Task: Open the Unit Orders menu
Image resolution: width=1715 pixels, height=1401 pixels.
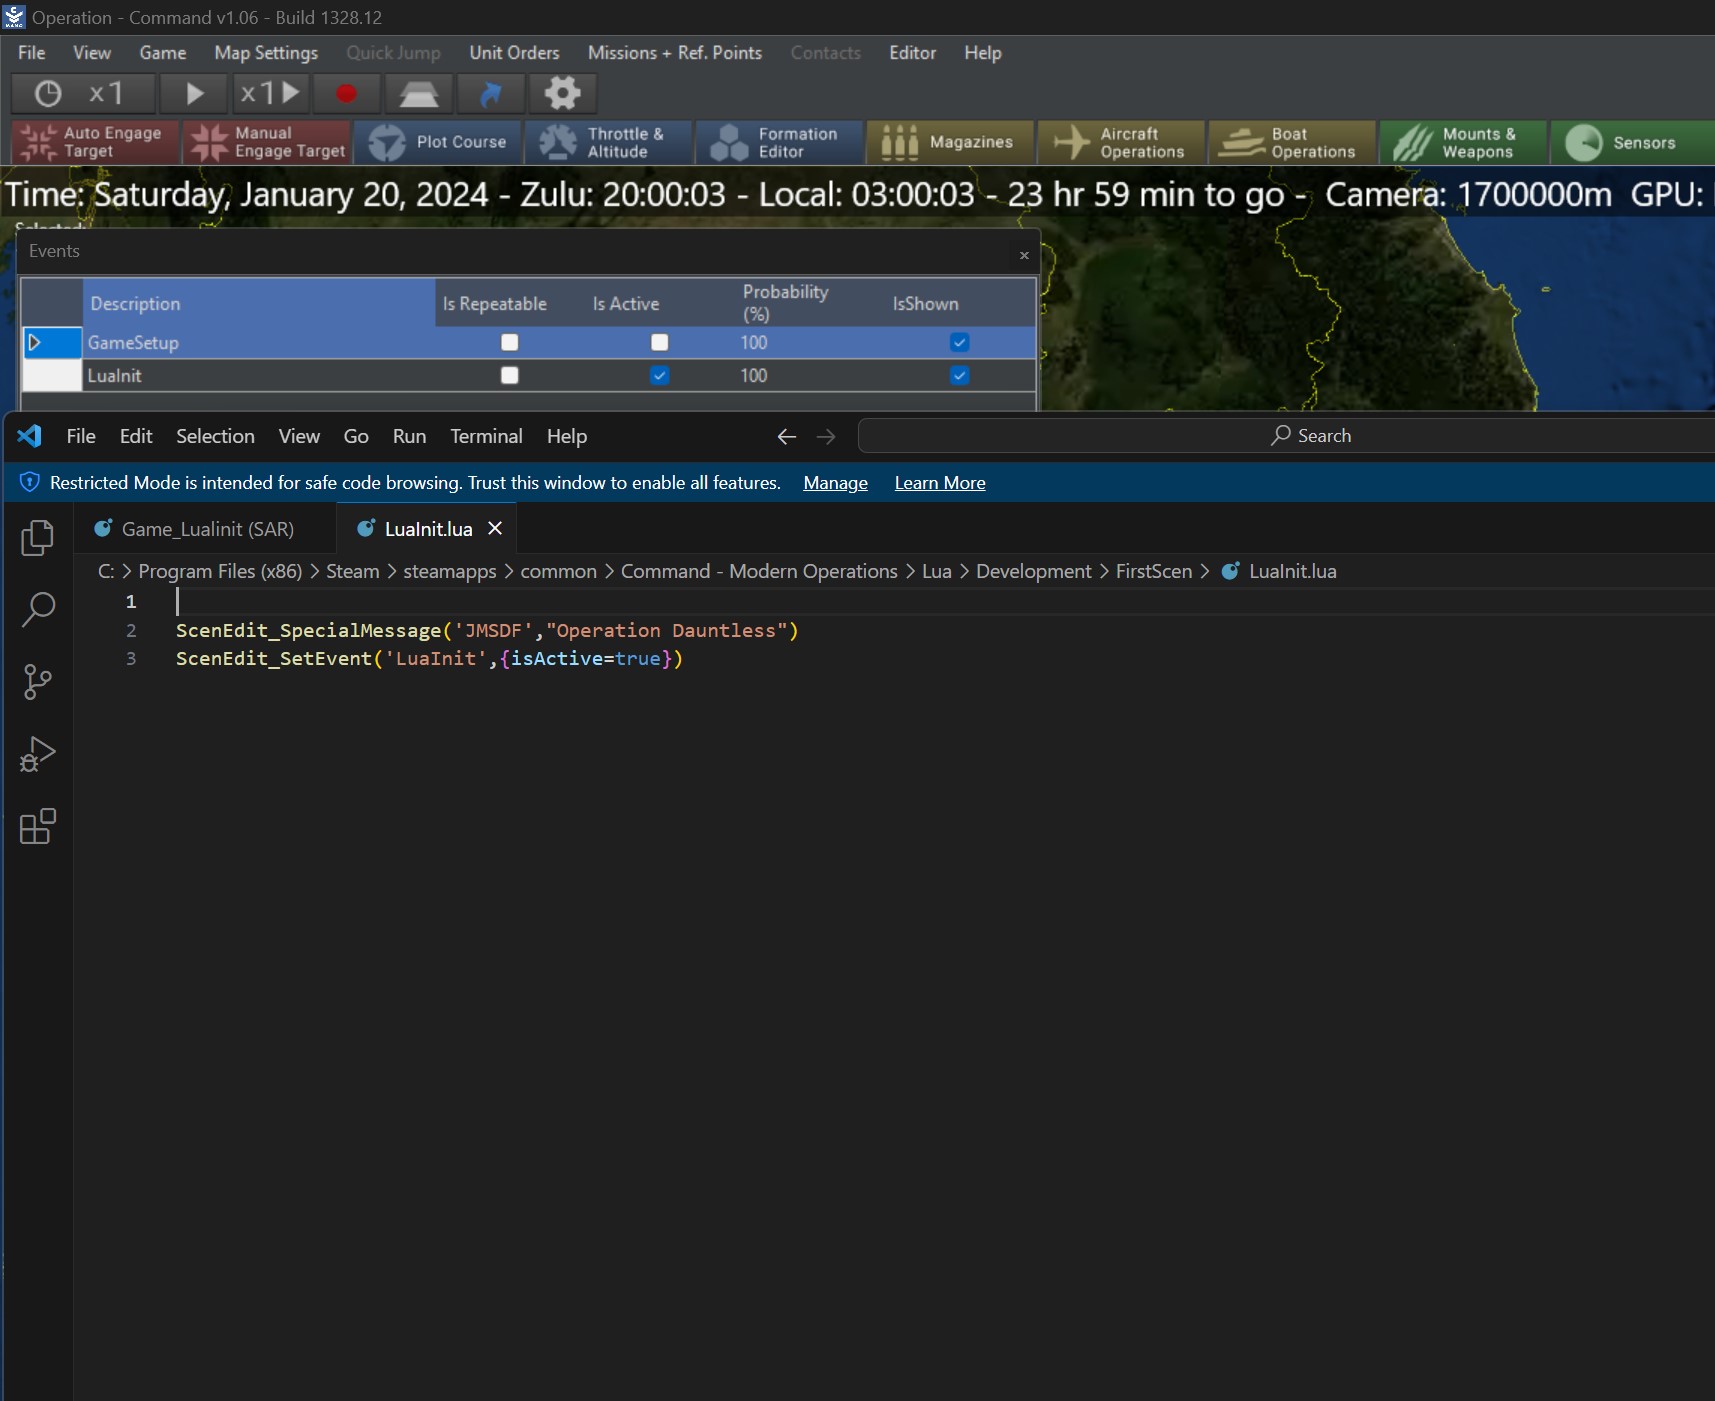Action: (515, 53)
